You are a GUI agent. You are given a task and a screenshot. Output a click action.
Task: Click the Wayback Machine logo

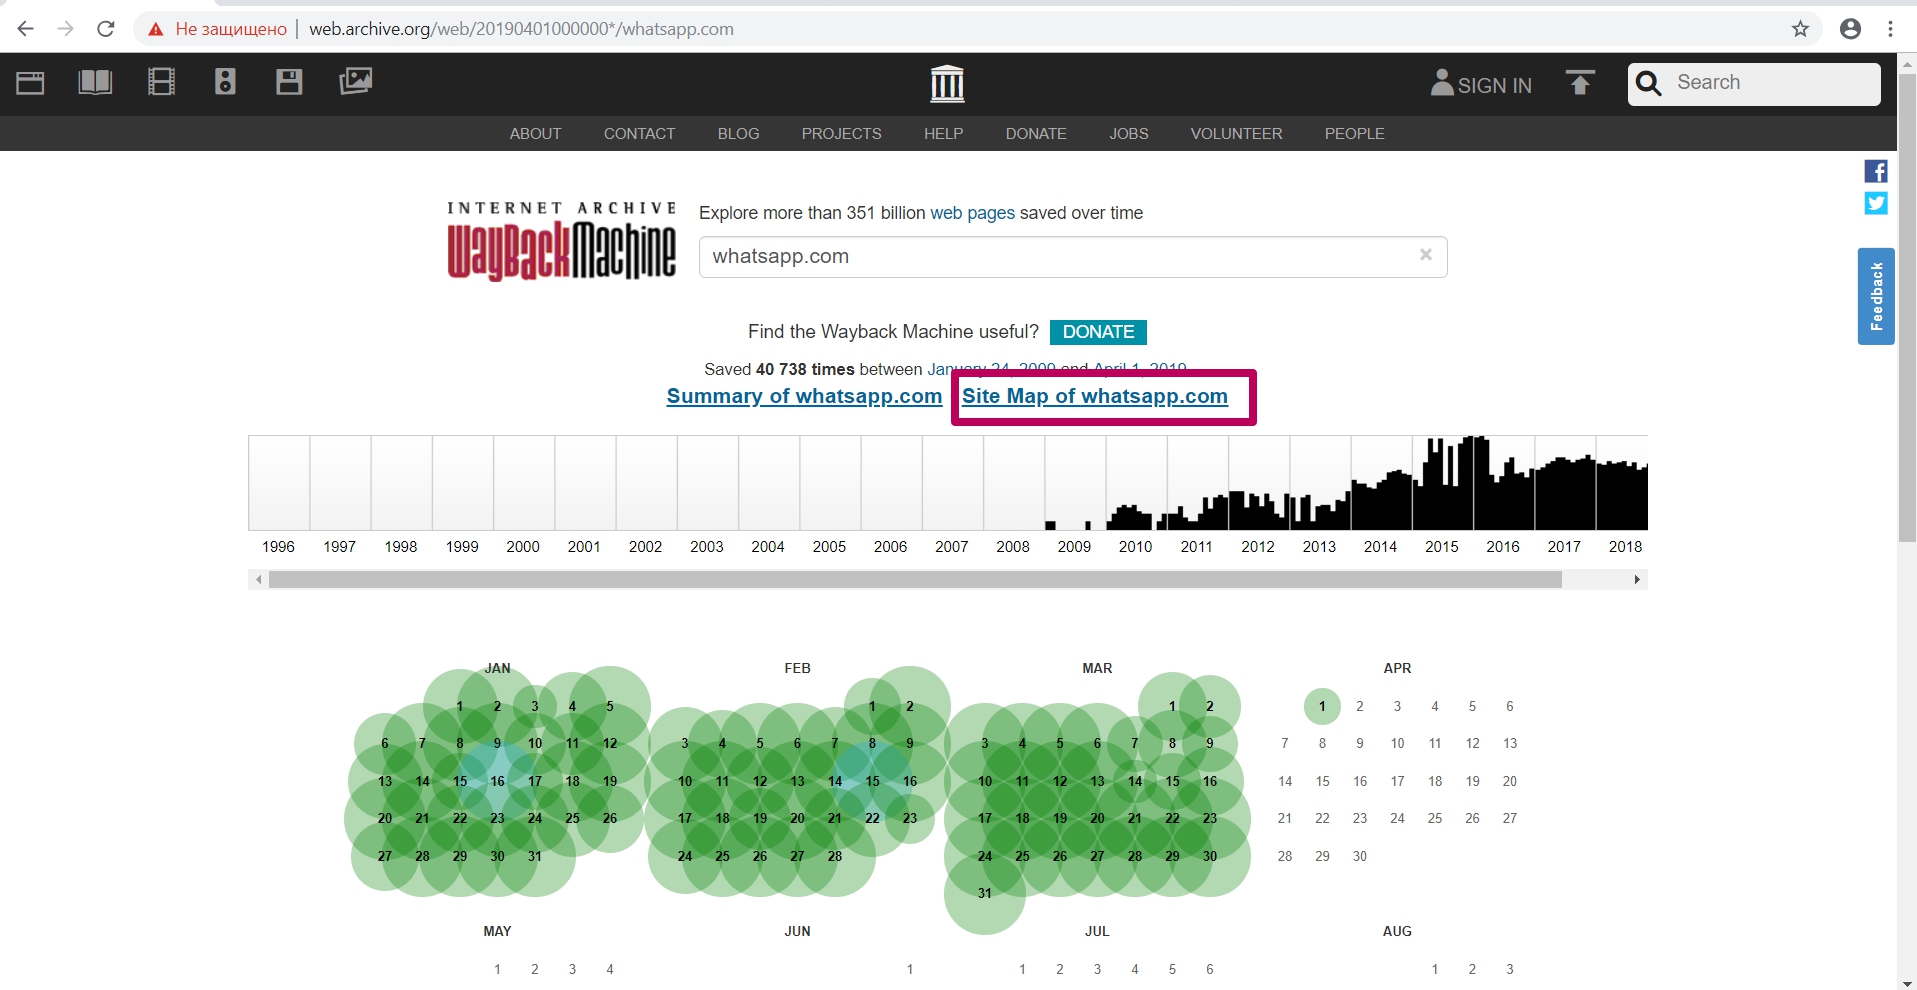(x=561, y=241)
